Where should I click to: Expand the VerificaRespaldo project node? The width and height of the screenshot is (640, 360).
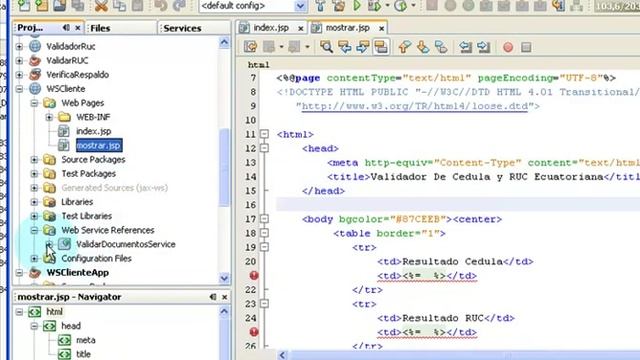[19, 75]
